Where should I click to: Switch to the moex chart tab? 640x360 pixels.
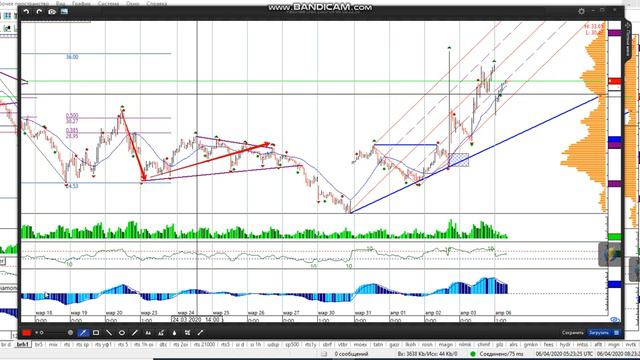point(360,344)
